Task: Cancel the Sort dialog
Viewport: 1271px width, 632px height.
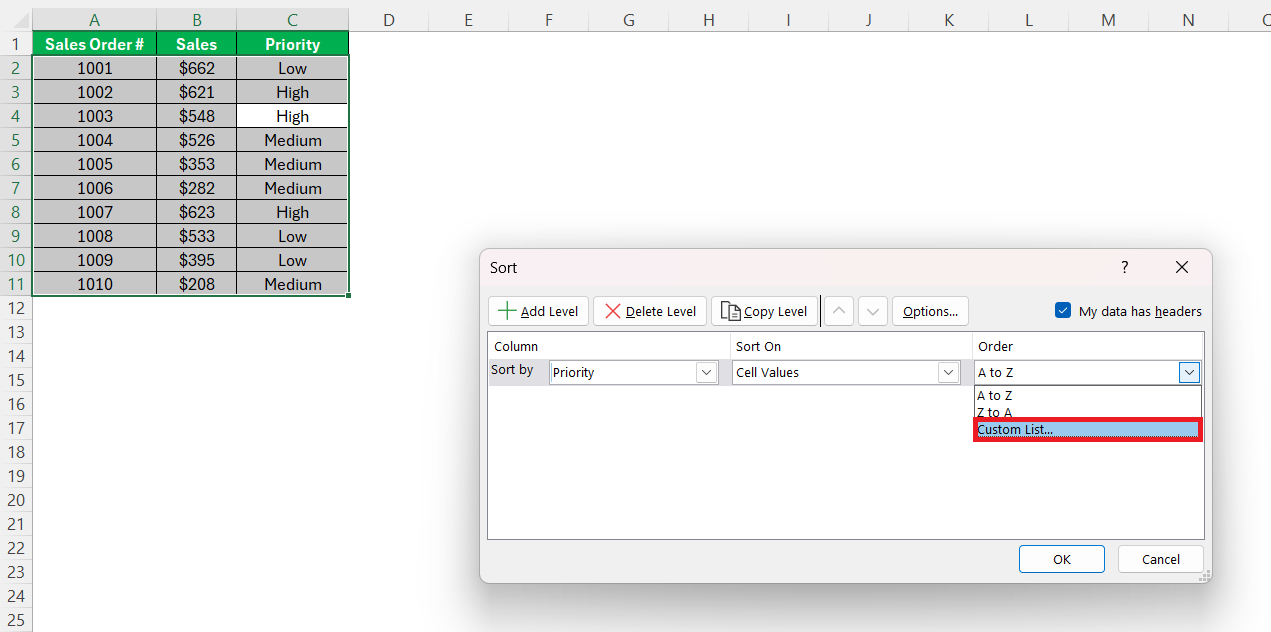Action: point(1160,559)
